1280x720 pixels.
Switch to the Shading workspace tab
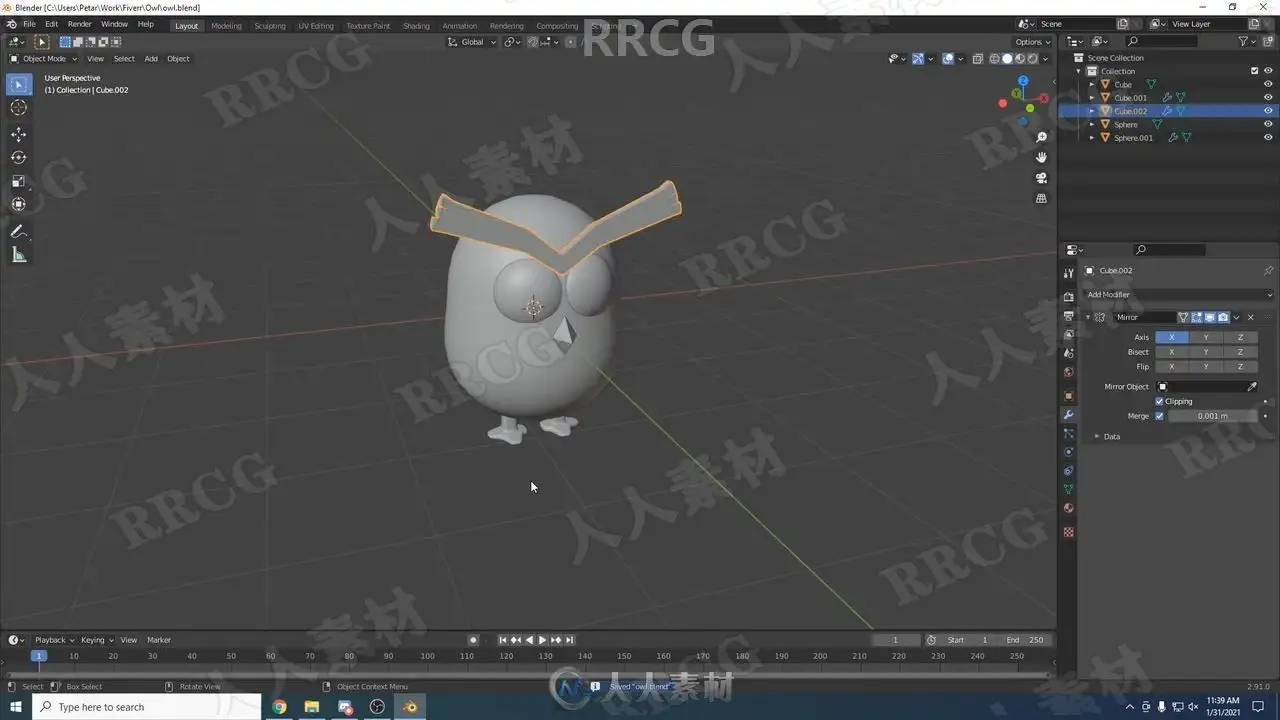[416, 26]
